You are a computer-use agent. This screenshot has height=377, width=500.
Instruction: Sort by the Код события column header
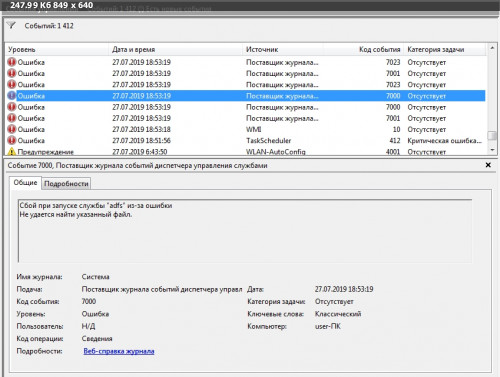(x=363, y=50)
